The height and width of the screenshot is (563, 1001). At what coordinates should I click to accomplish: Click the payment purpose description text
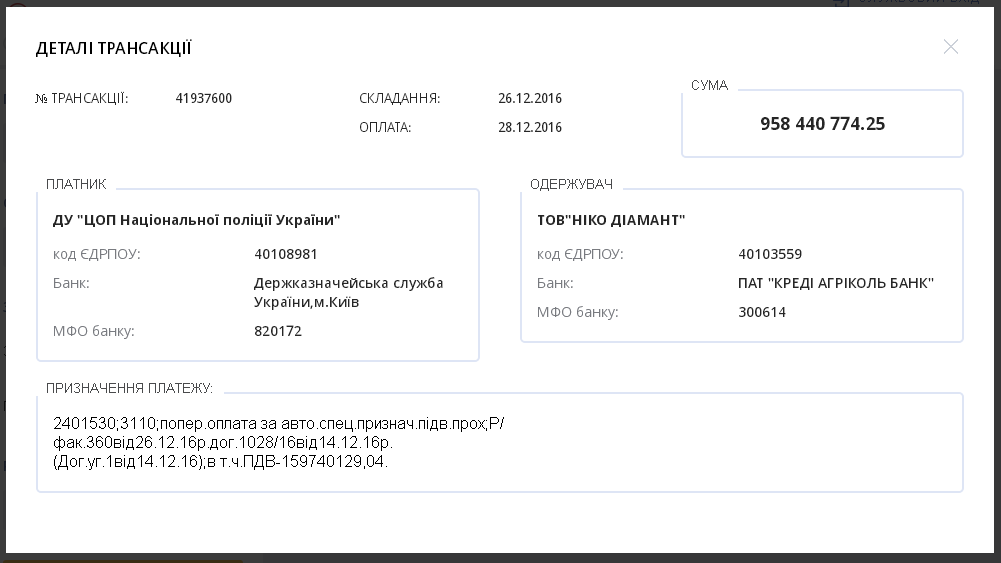point(279,442)
